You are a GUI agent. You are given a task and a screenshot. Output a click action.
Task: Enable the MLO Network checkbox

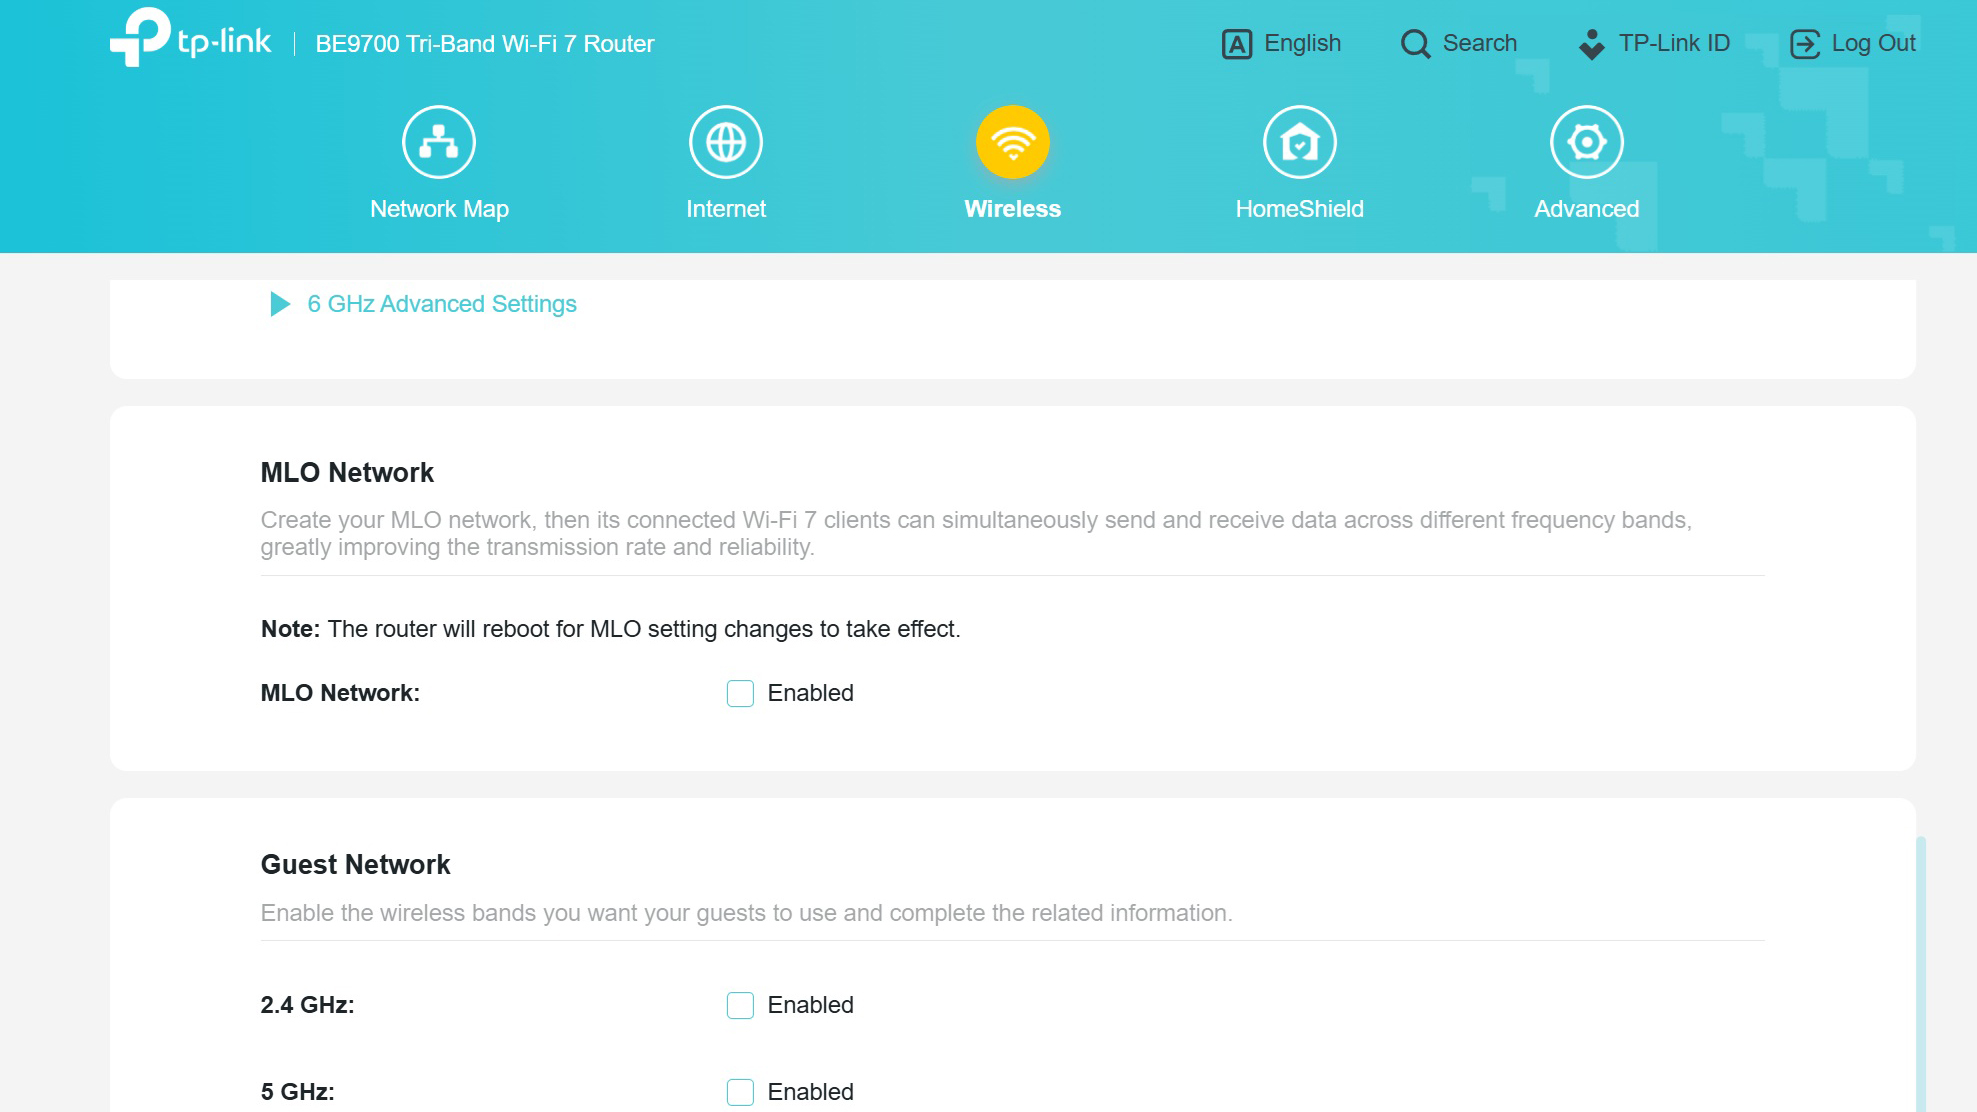pos(740,693)
